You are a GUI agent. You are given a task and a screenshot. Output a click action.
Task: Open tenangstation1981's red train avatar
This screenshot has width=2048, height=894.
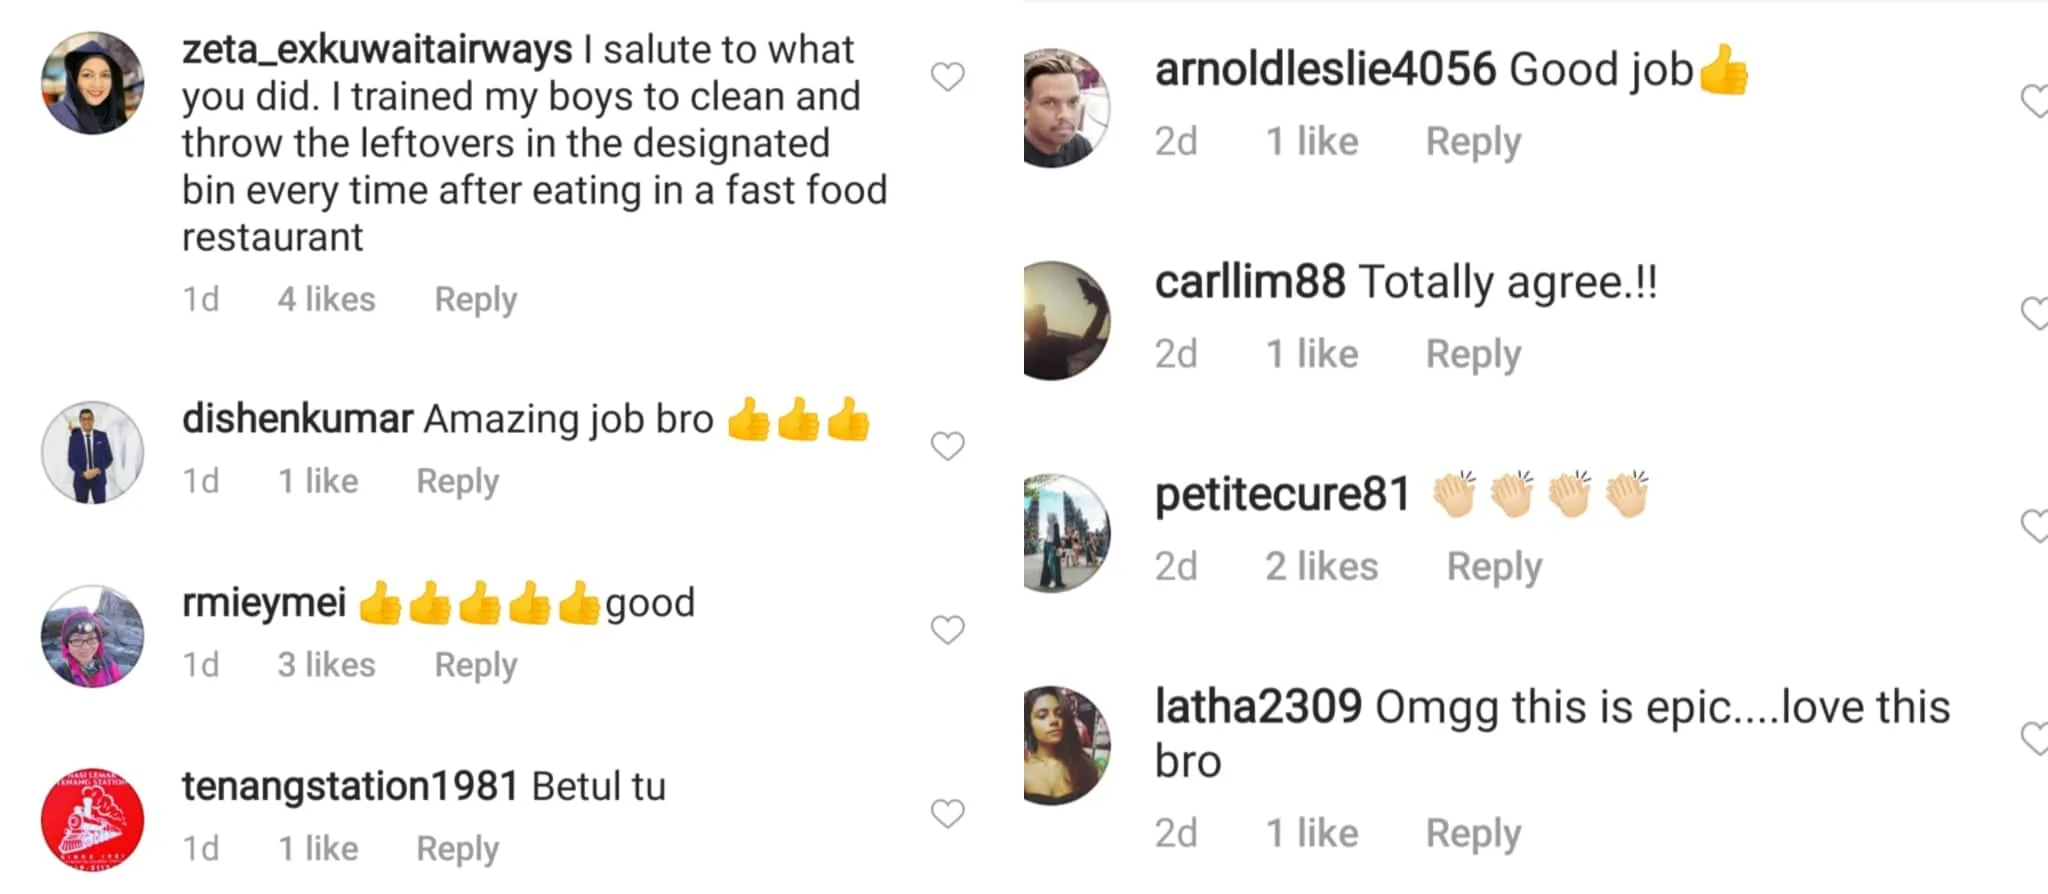coord(92,821)
